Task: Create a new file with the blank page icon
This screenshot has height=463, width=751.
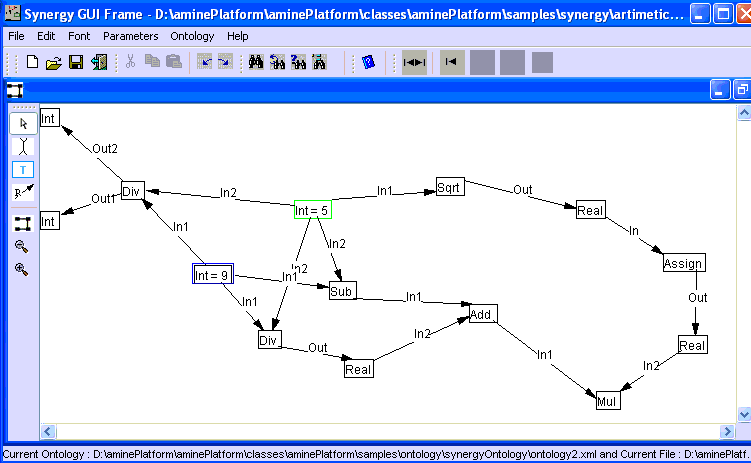Action: [32, 62]
